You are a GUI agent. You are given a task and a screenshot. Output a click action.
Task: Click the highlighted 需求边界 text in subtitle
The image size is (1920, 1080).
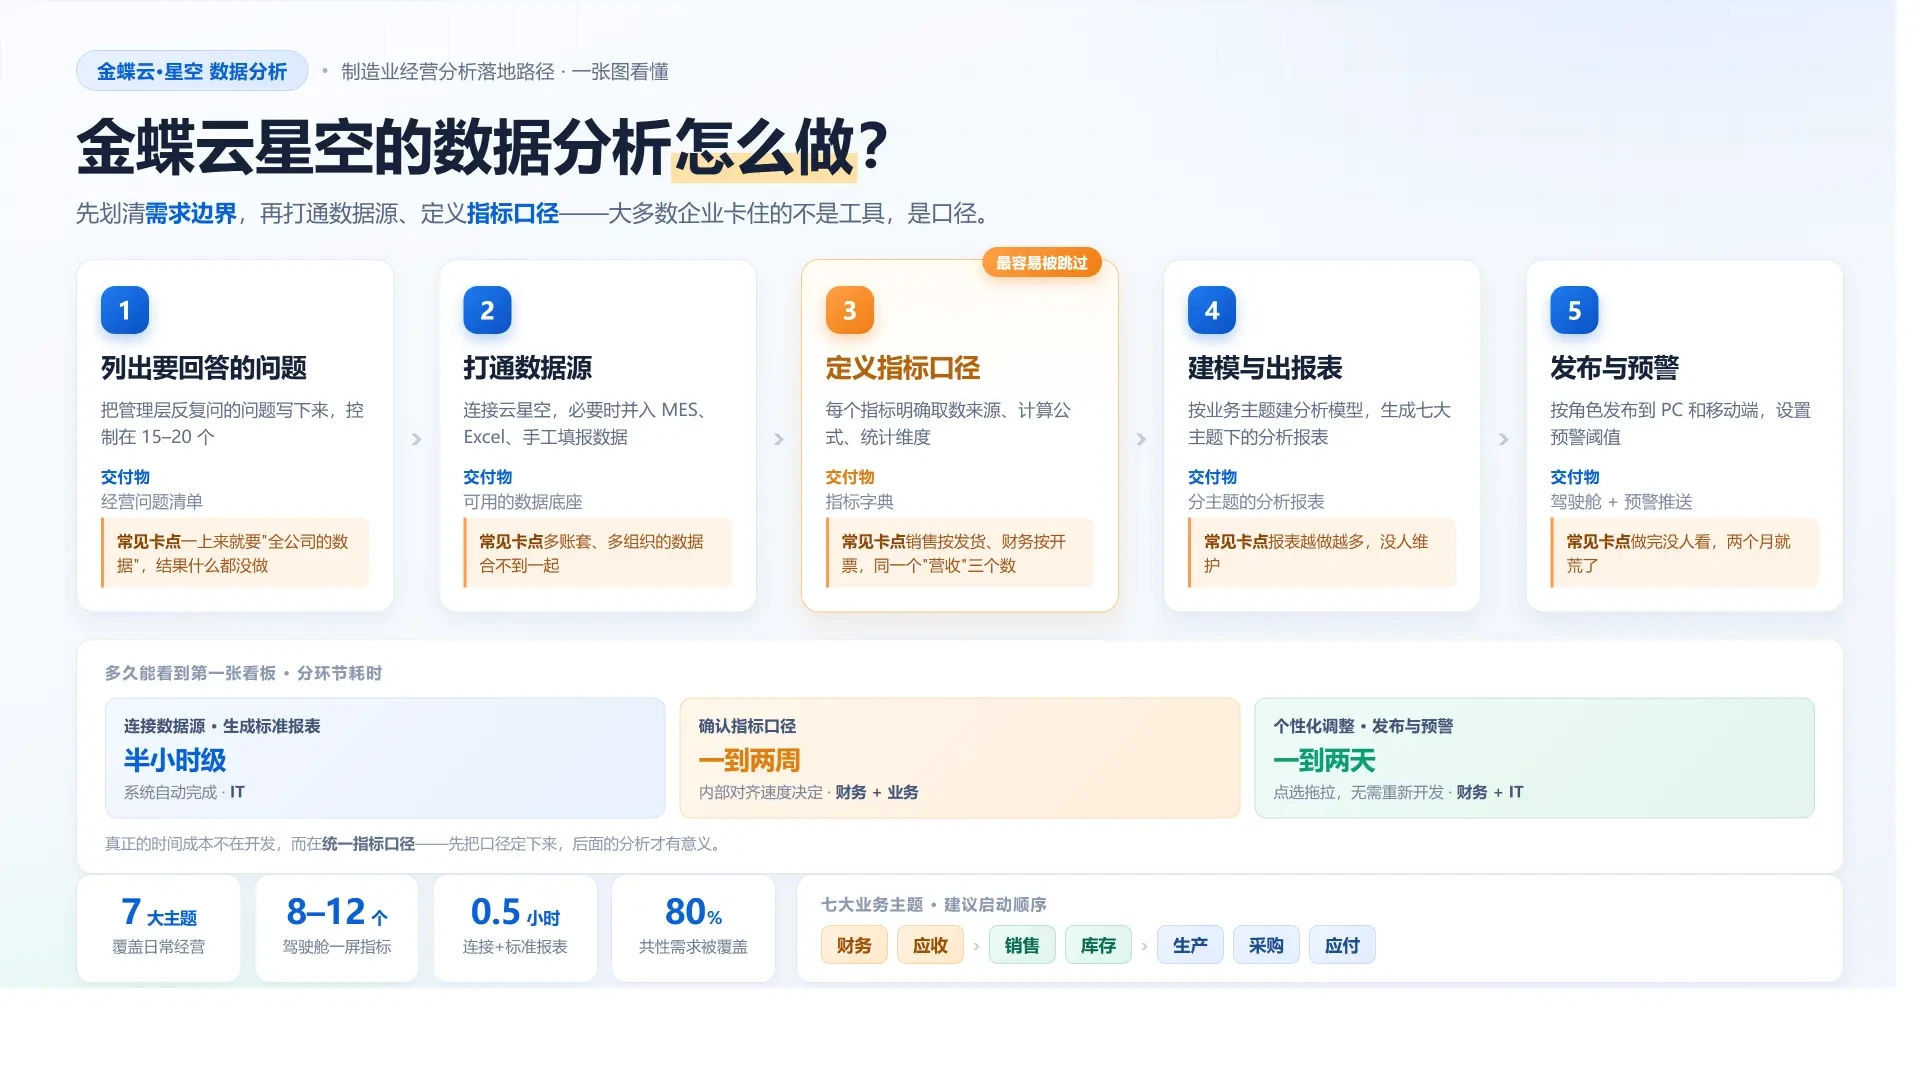191,213
